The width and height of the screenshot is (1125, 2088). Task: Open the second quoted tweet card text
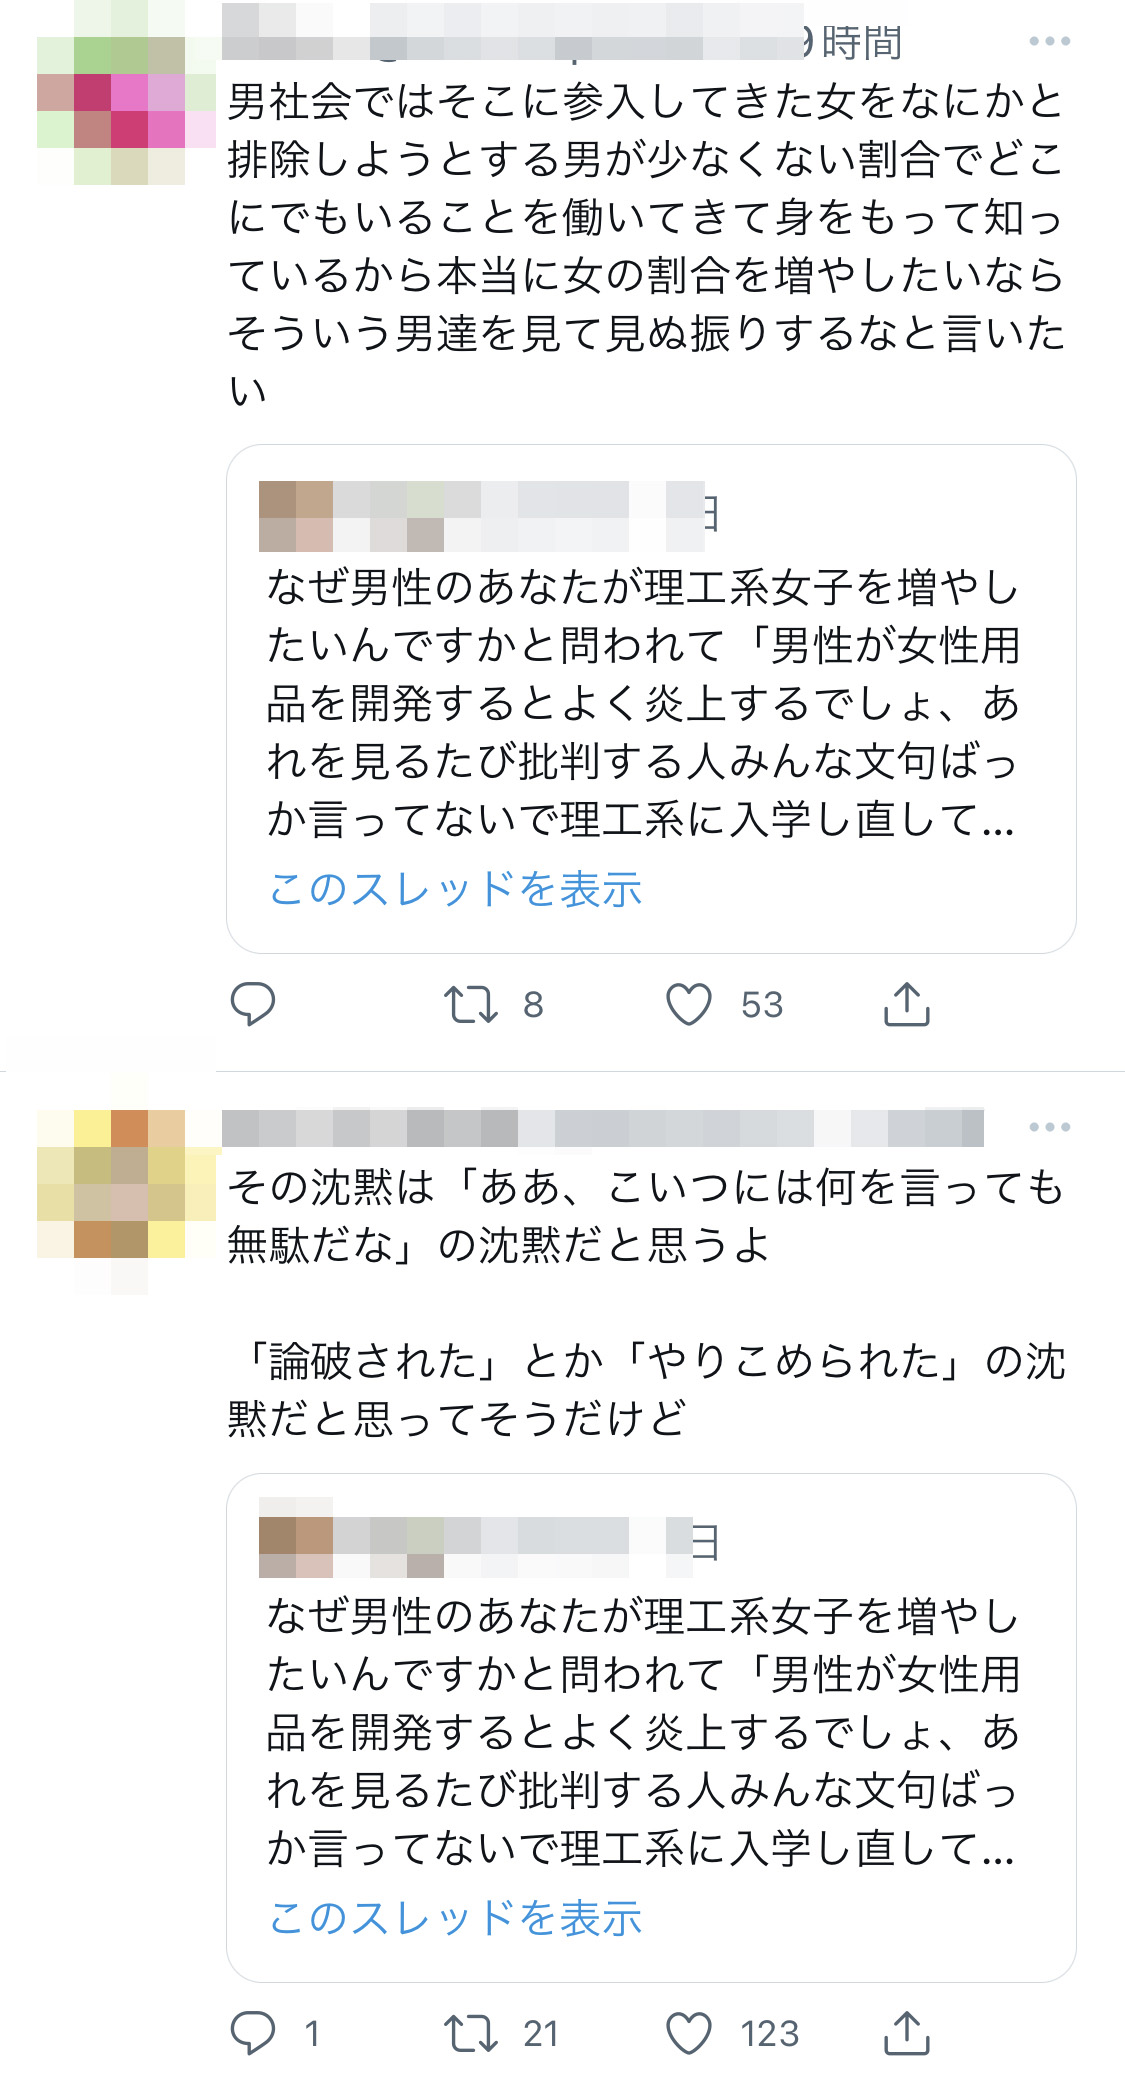642,1732
